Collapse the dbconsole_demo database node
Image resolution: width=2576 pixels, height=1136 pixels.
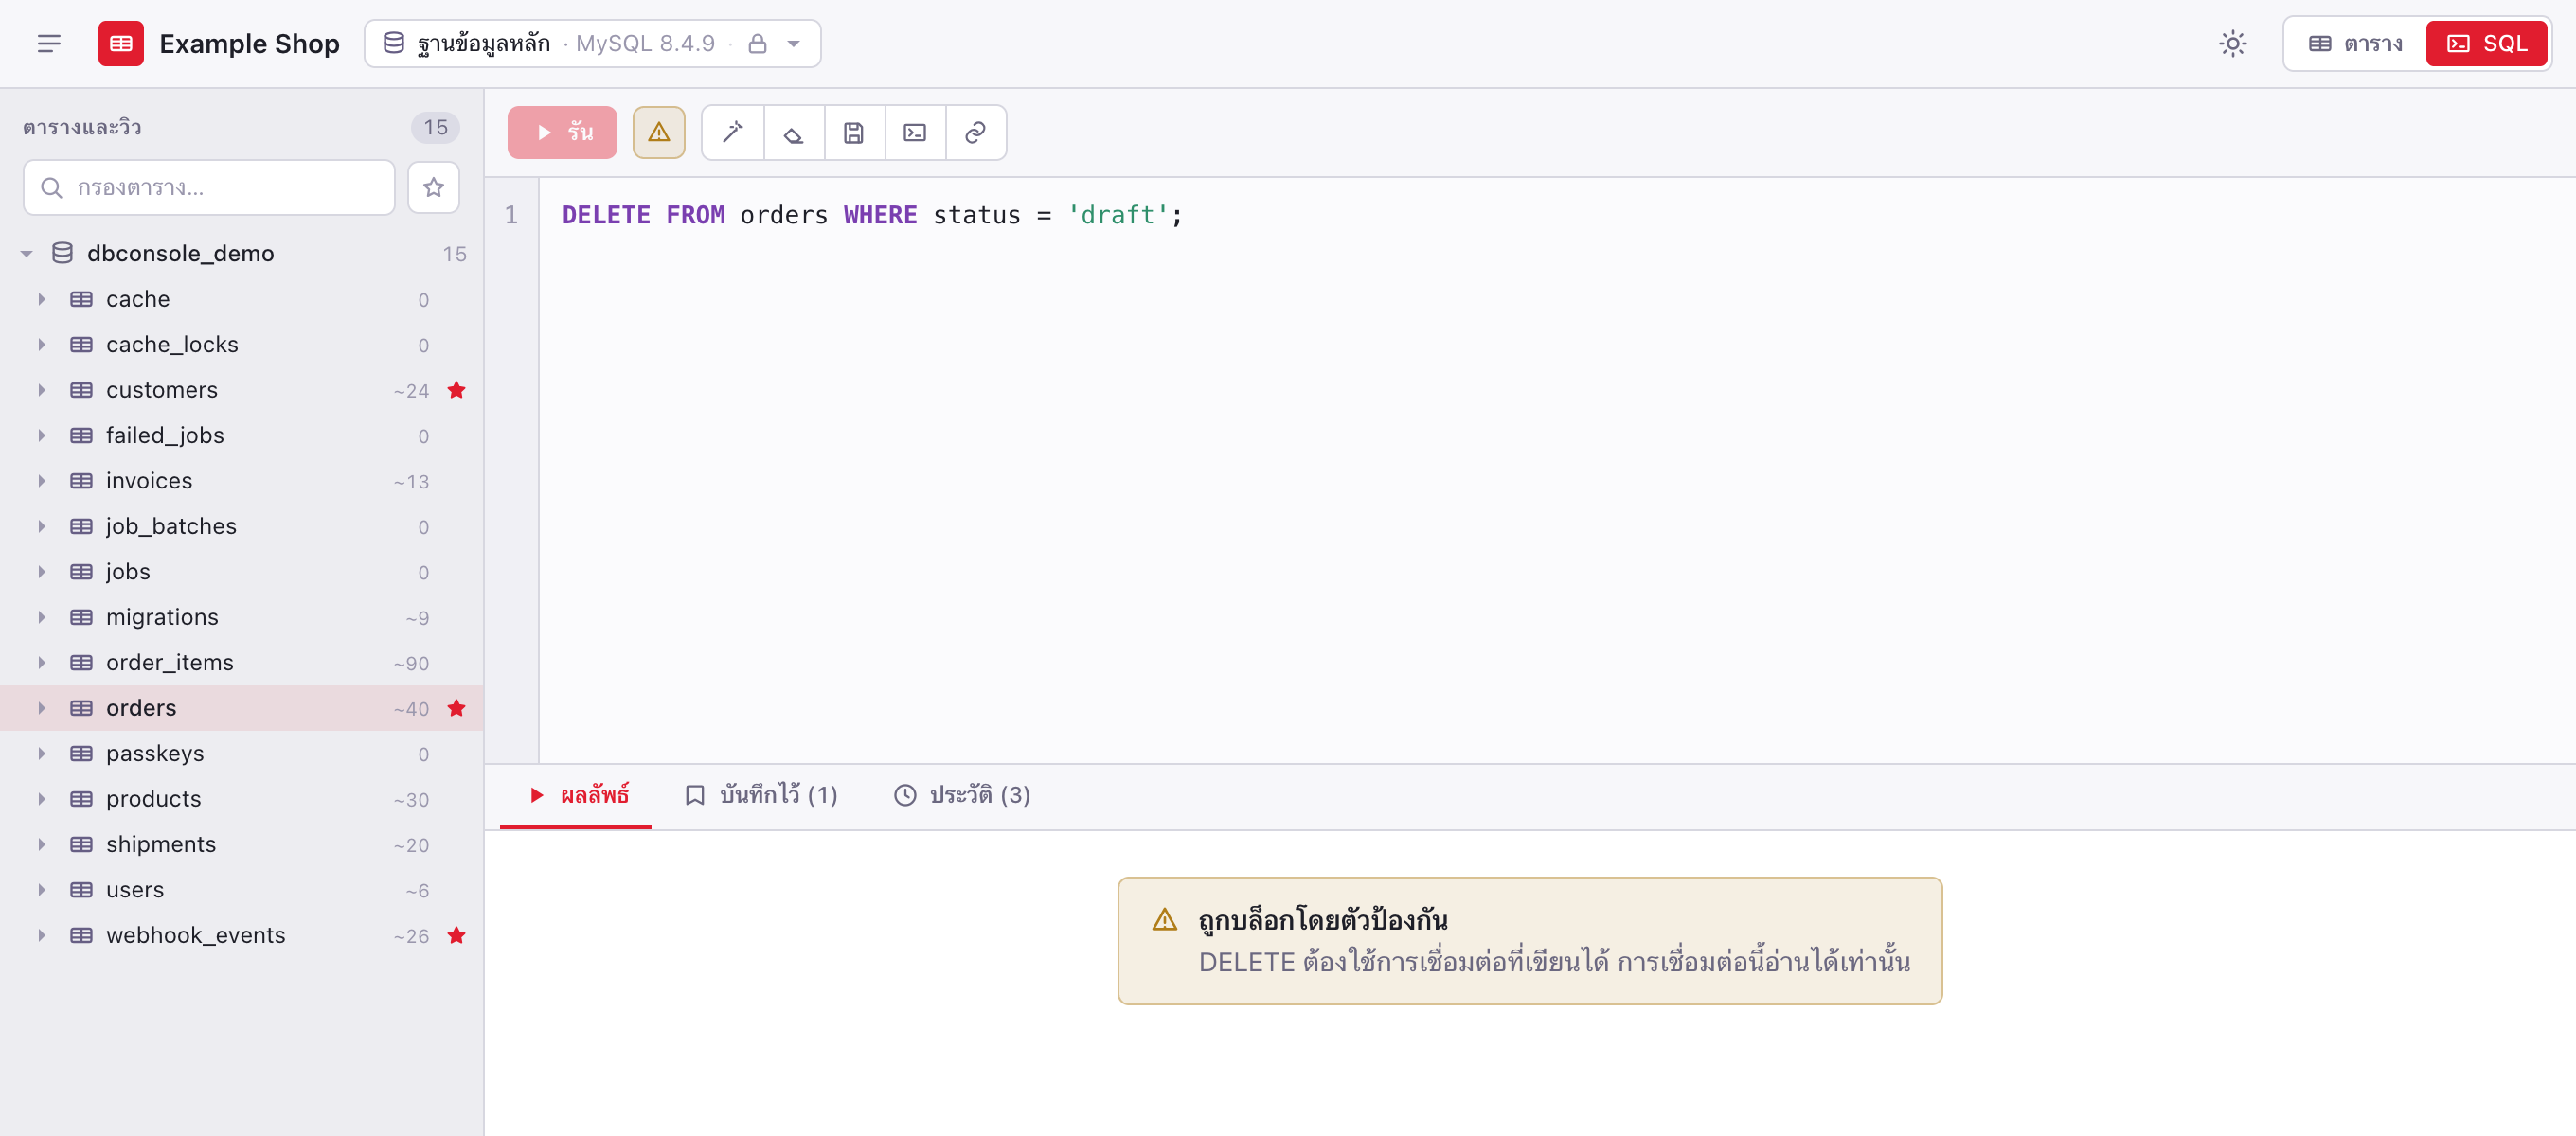27,254
